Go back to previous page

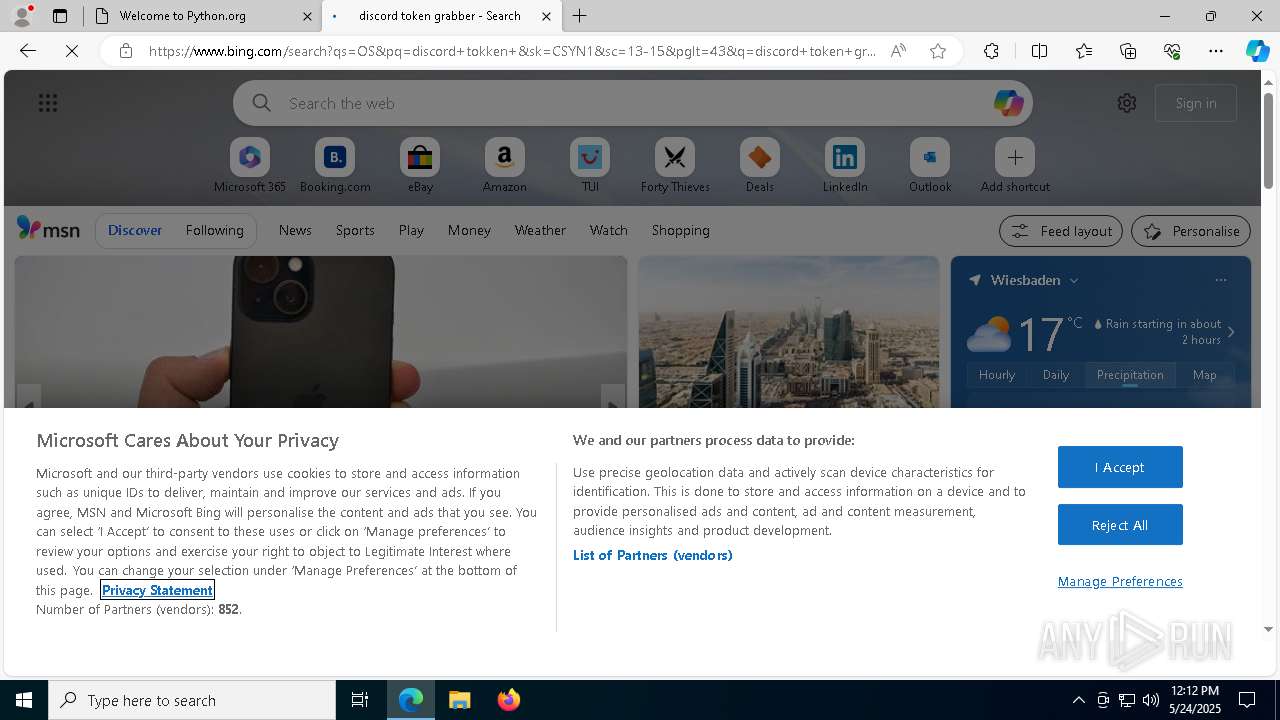tap(28, 51)
